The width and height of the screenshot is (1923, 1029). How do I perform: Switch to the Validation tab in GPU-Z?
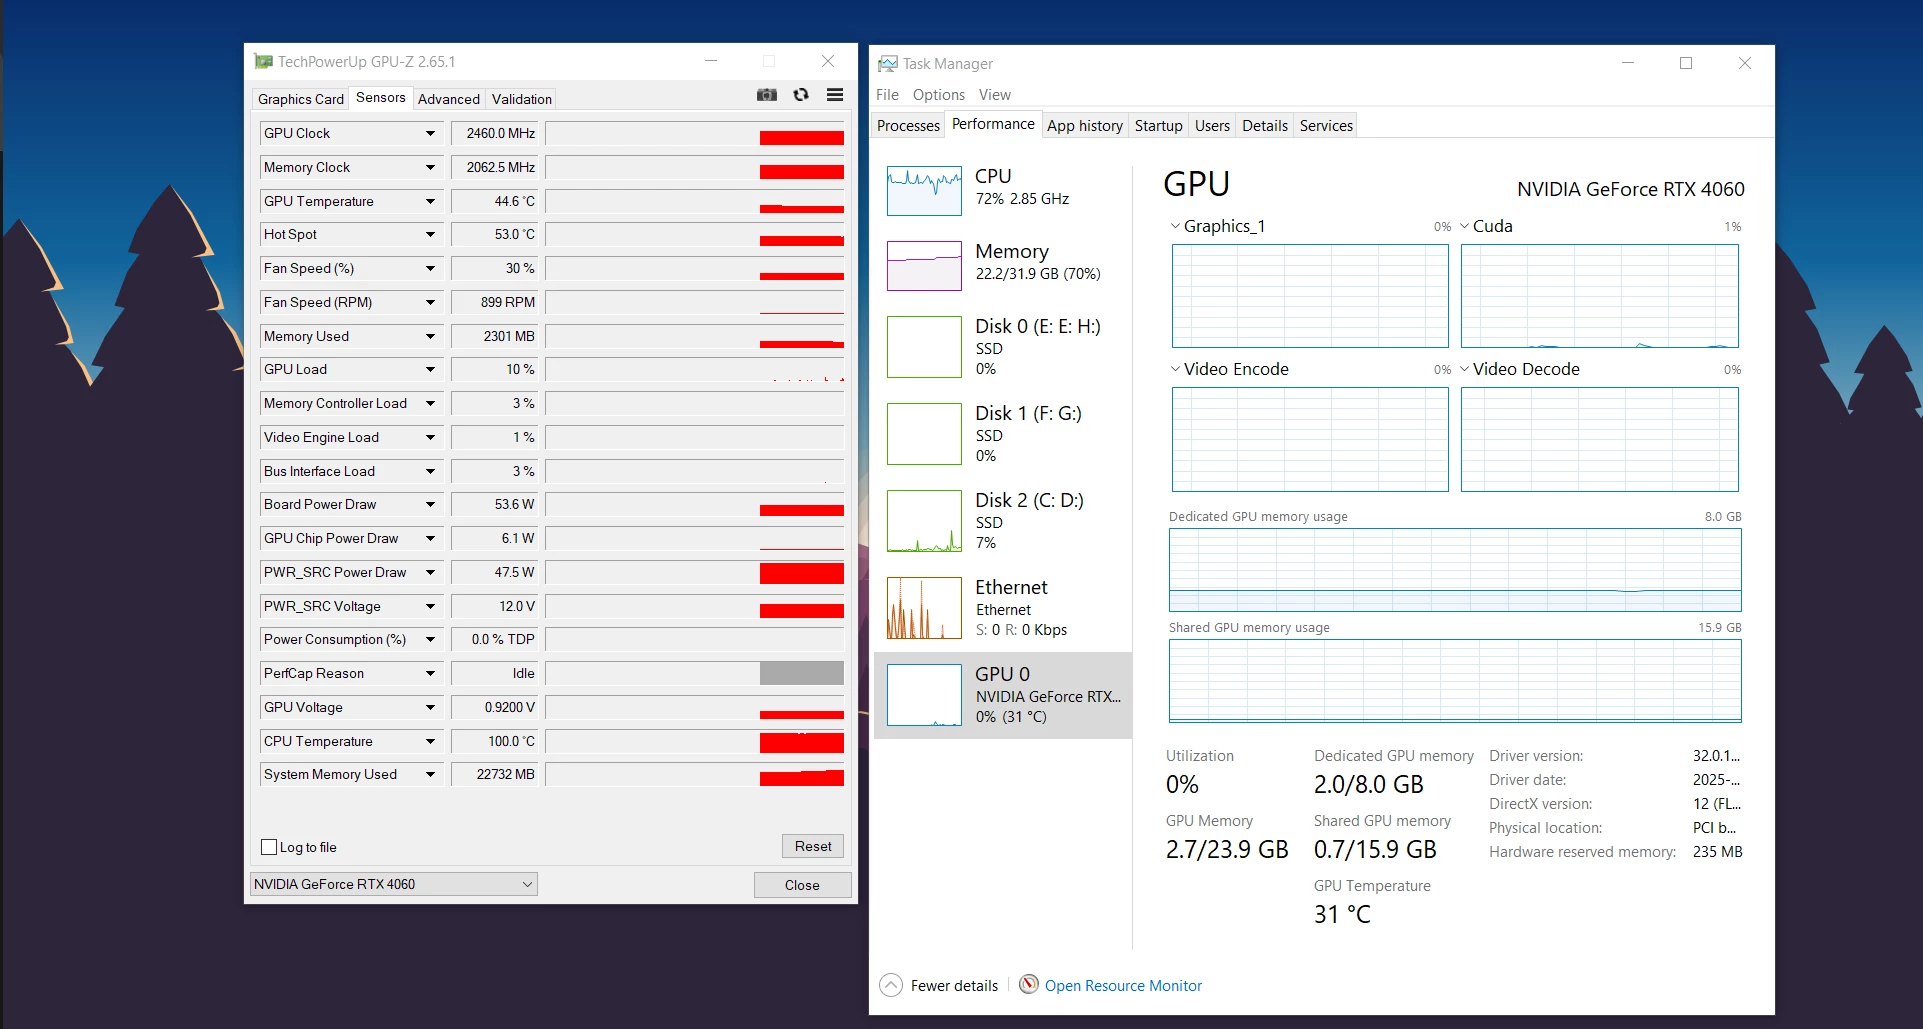522,99
